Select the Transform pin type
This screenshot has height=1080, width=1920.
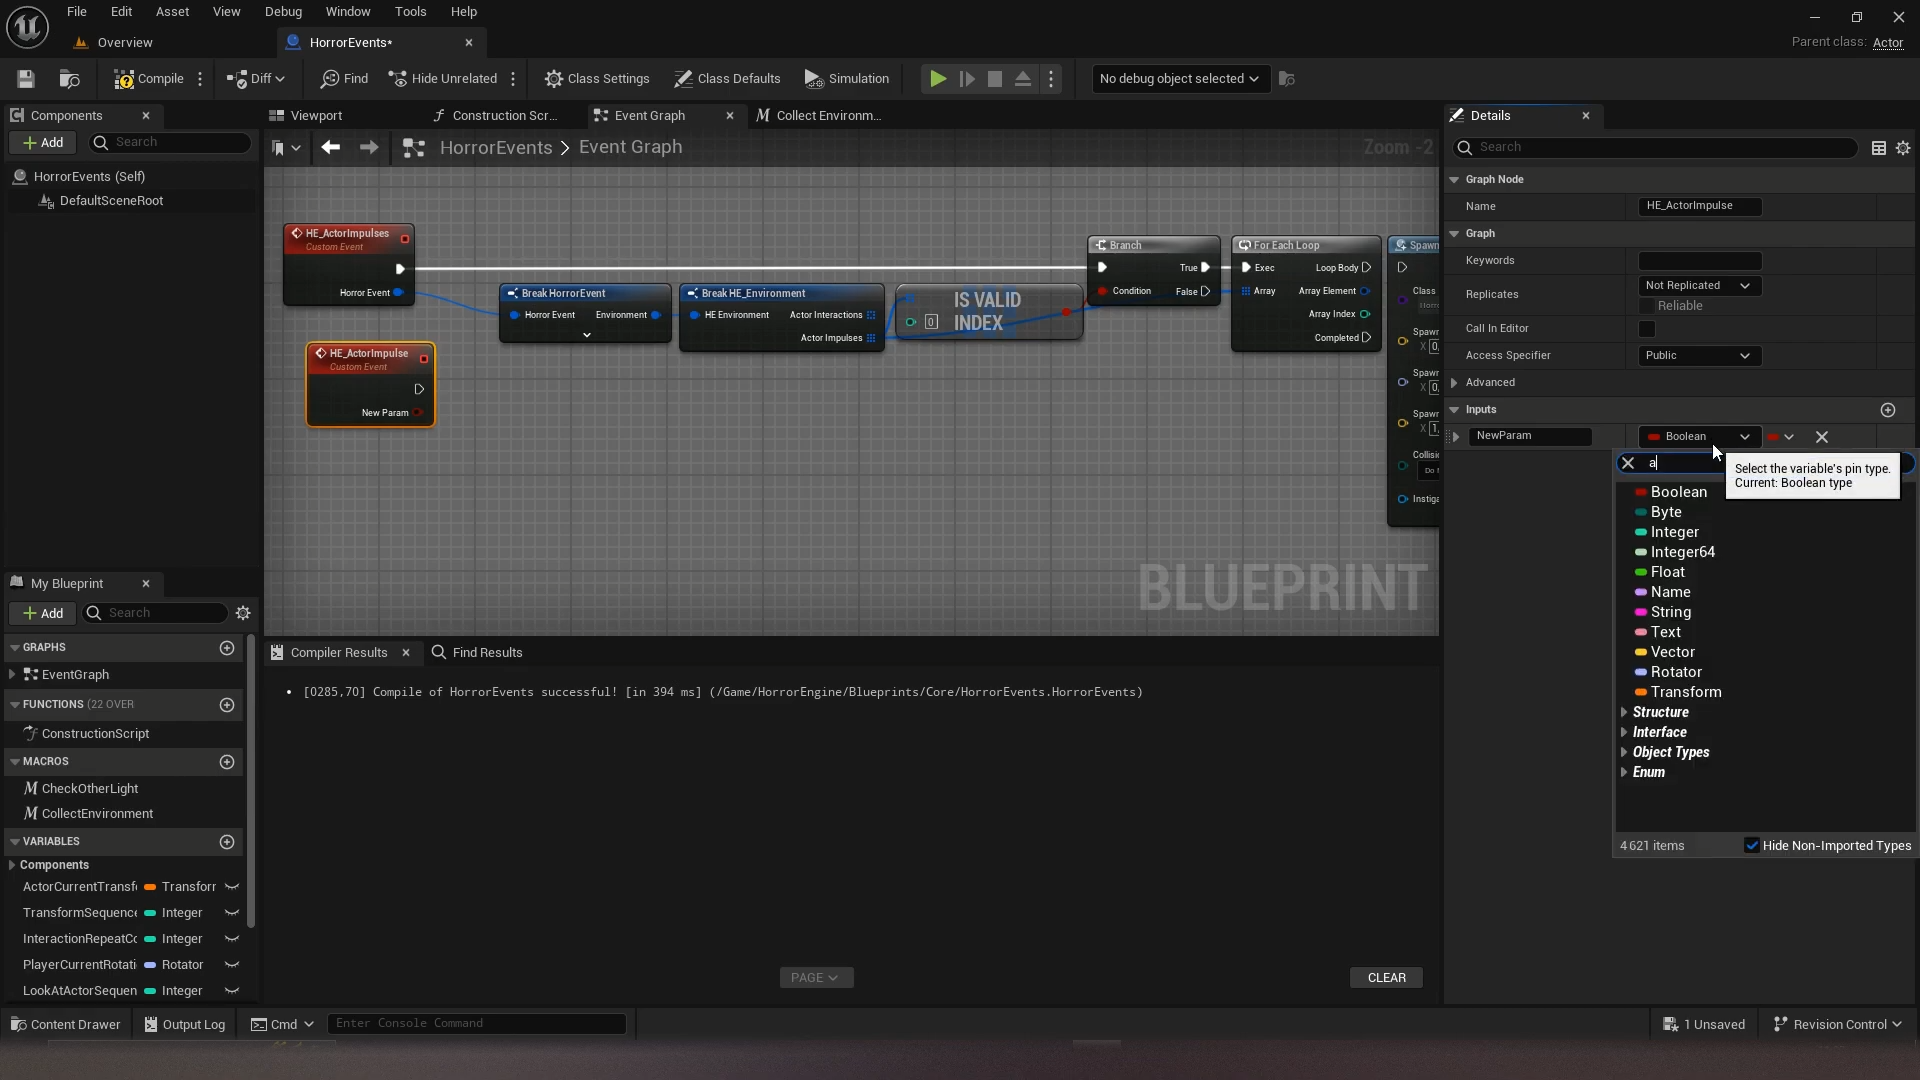[1685, 692]
